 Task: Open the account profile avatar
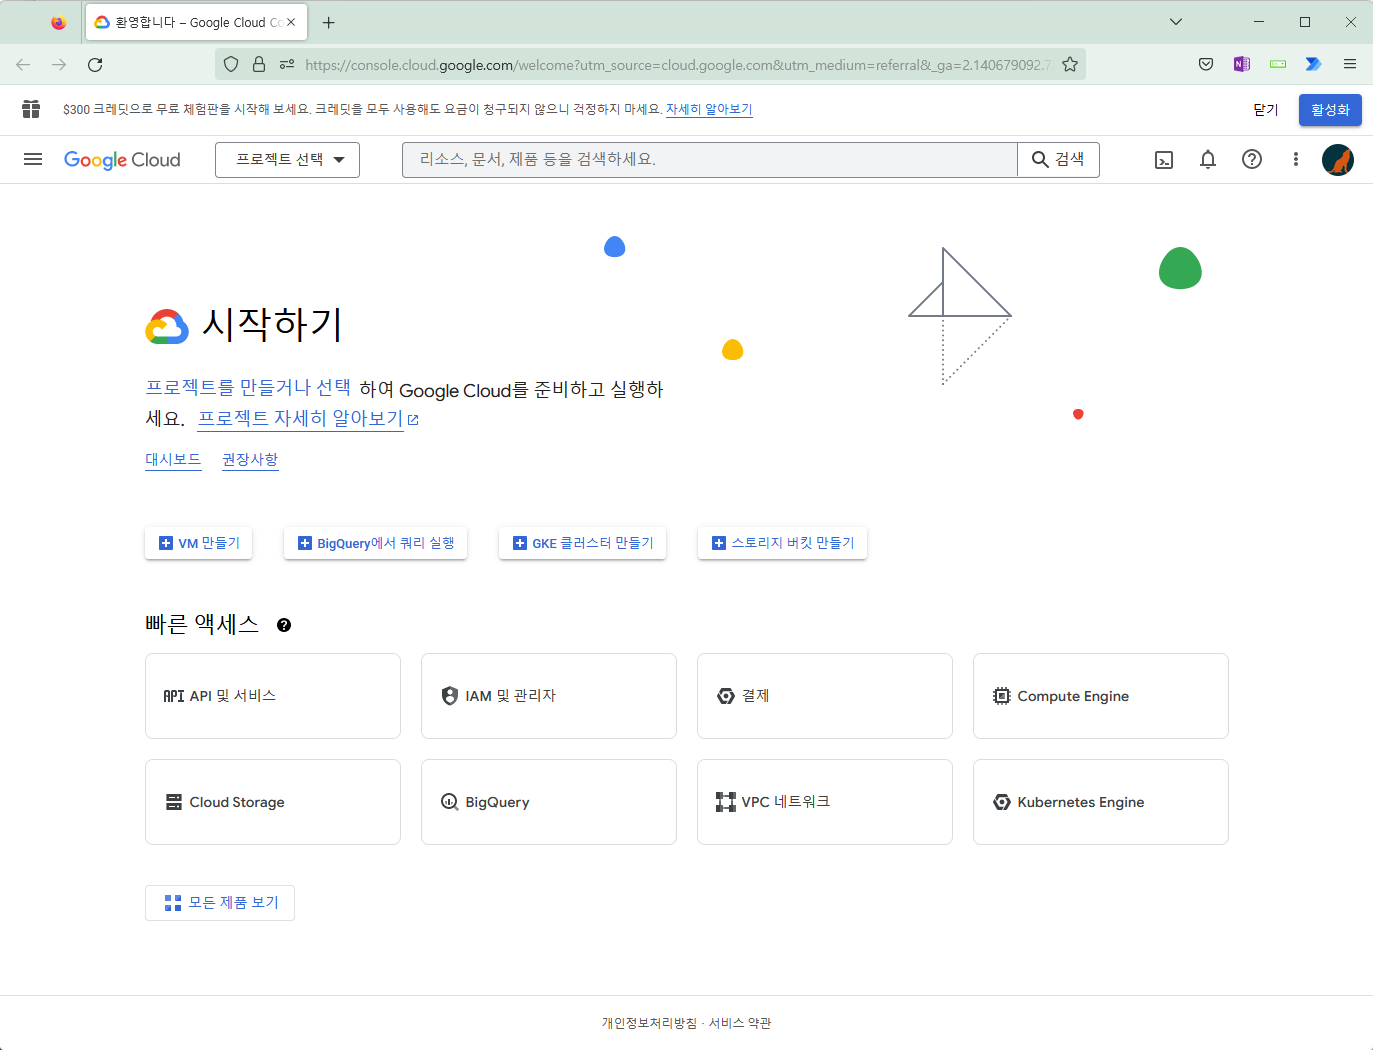(x=1338, y=160)
